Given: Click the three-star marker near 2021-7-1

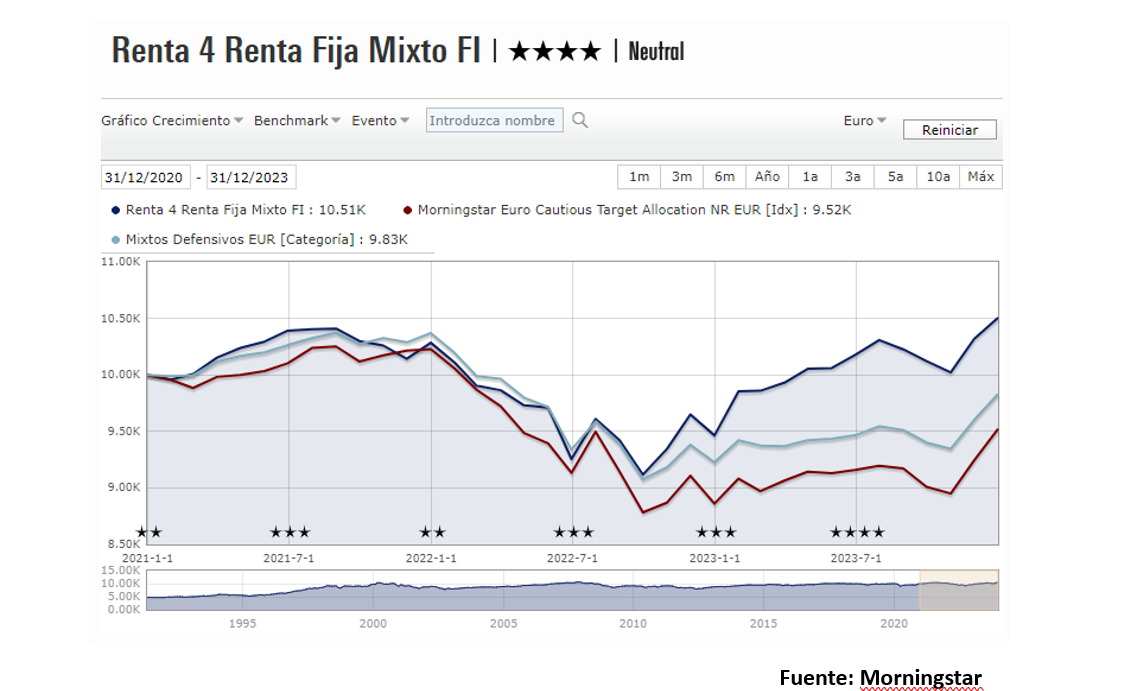Looking at the screenshot, I should point(291,532).
